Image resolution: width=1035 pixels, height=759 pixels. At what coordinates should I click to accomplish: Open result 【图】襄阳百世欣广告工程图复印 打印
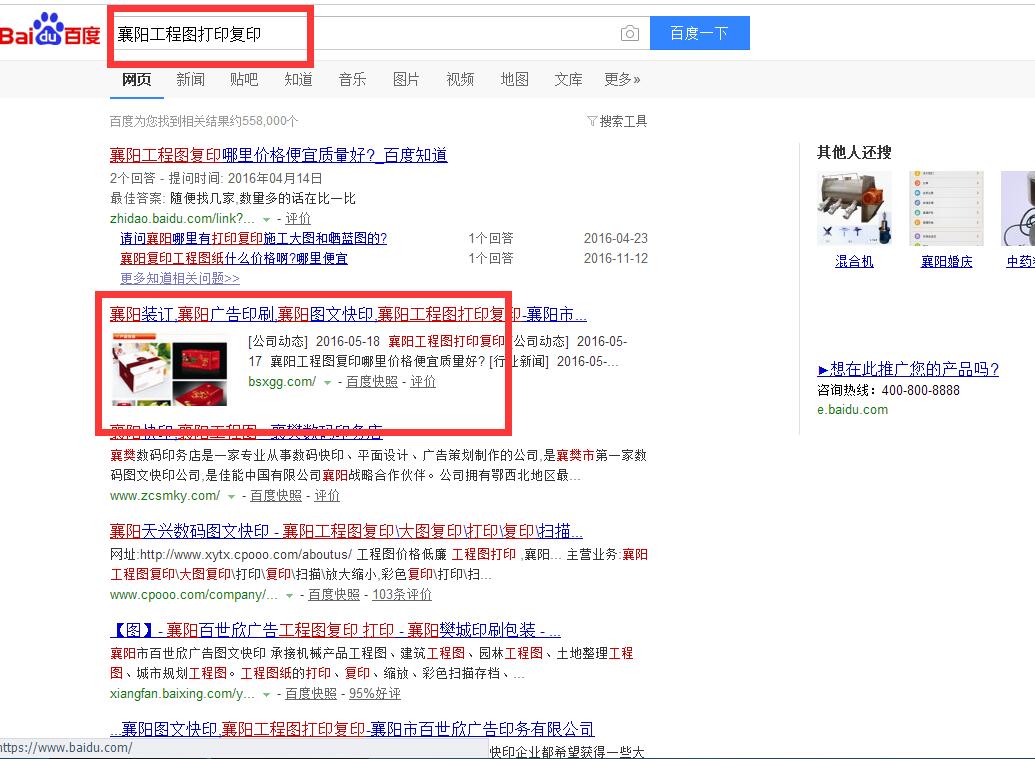[335, 630]
